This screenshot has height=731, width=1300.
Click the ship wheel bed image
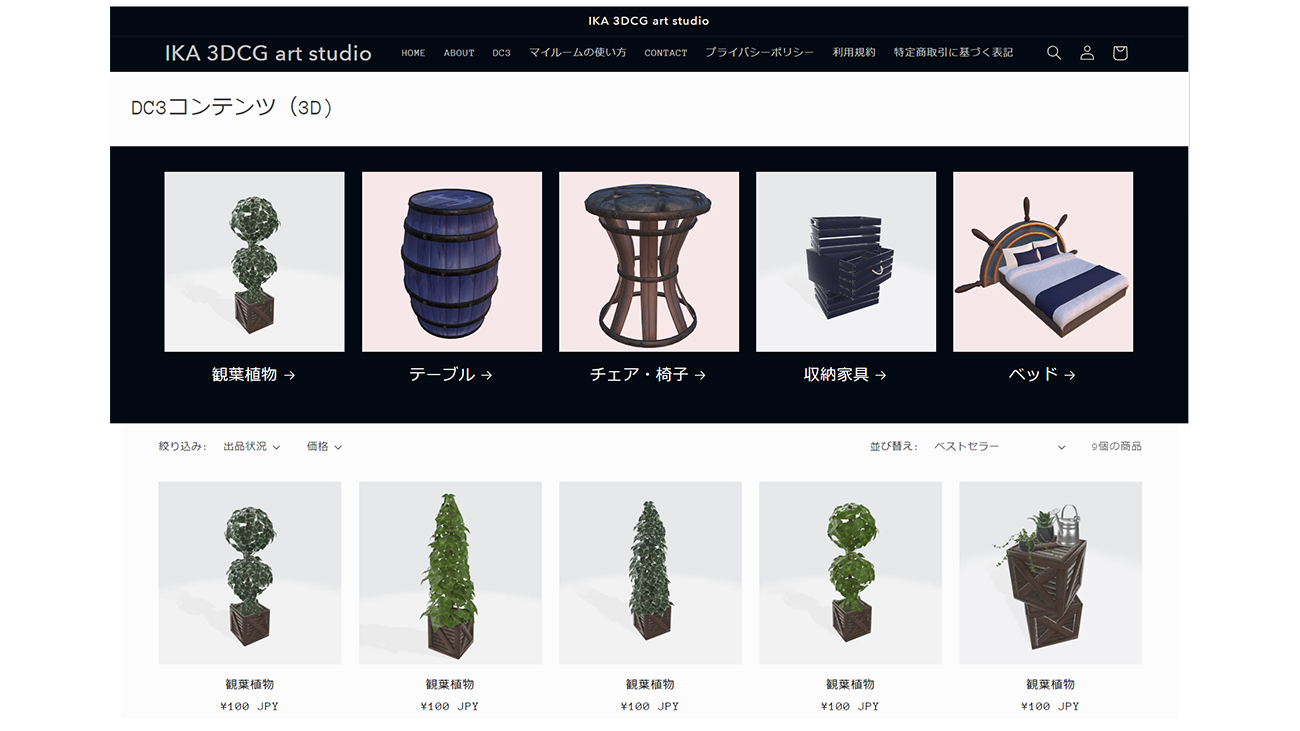pyautogui.click(x=1043, y=262)
